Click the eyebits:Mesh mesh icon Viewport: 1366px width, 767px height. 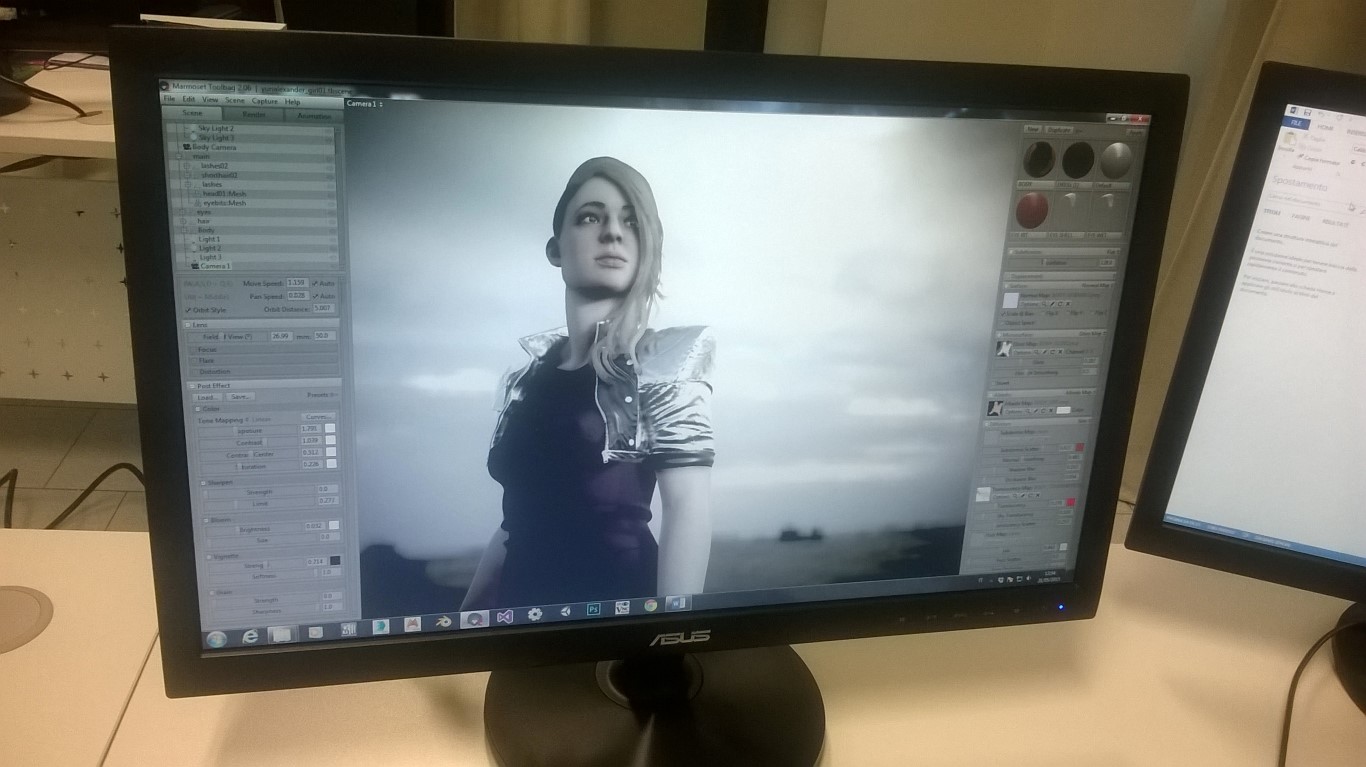195,203
